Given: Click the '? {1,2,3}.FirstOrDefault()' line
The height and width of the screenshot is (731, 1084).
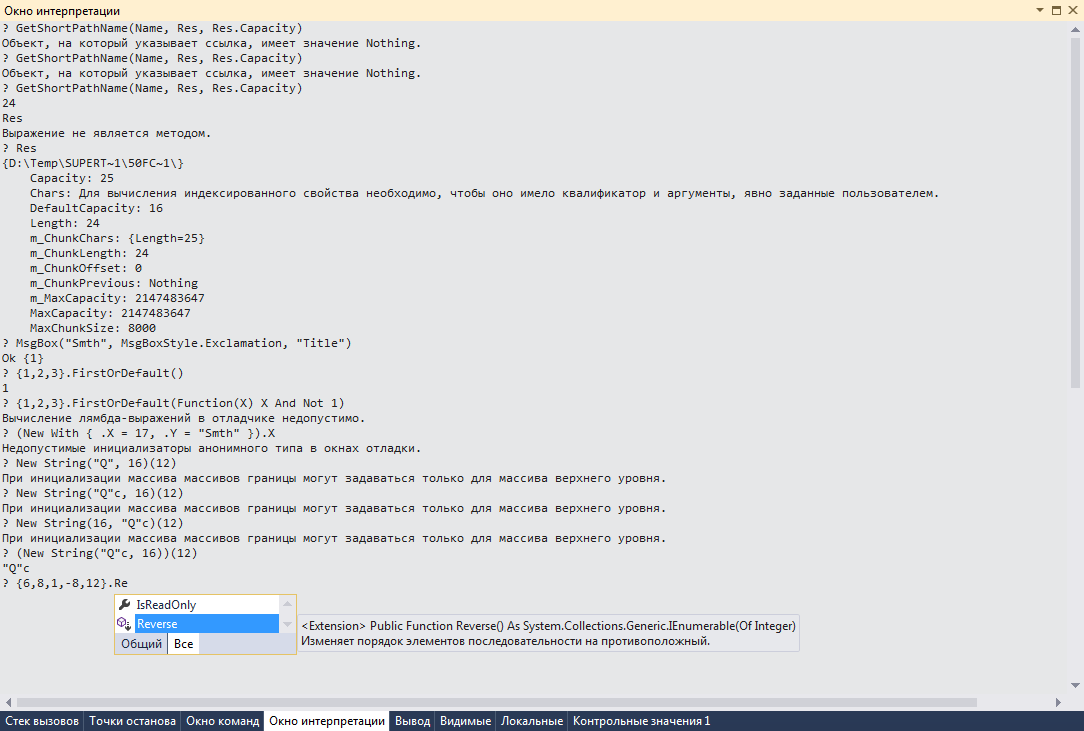Looking at the screenshot, I should (x=93, y=373).
